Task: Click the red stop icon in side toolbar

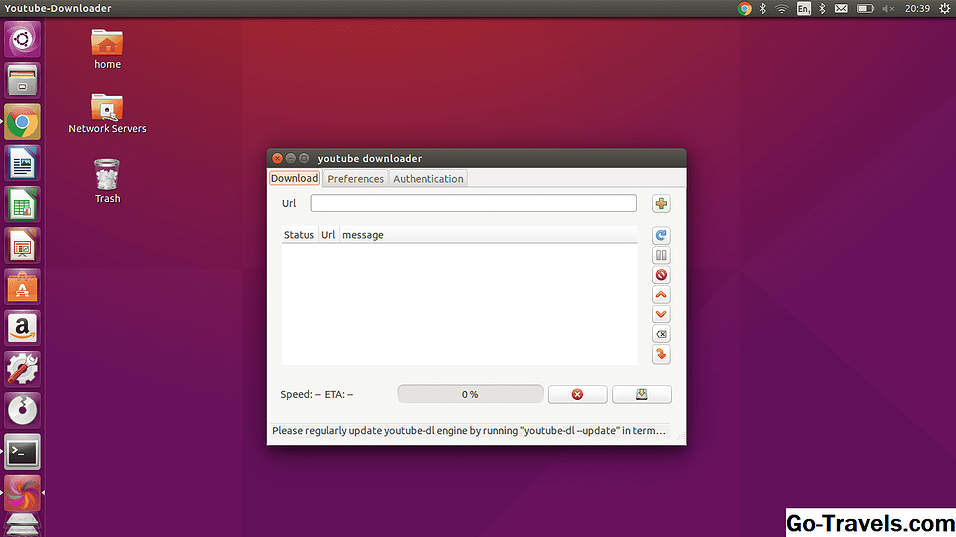Action: pyautogui.click(x=661, y=275)
